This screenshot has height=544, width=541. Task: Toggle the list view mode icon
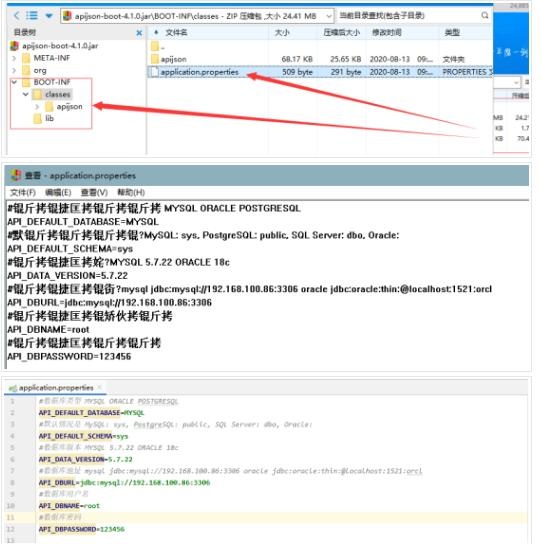point(32,16)
